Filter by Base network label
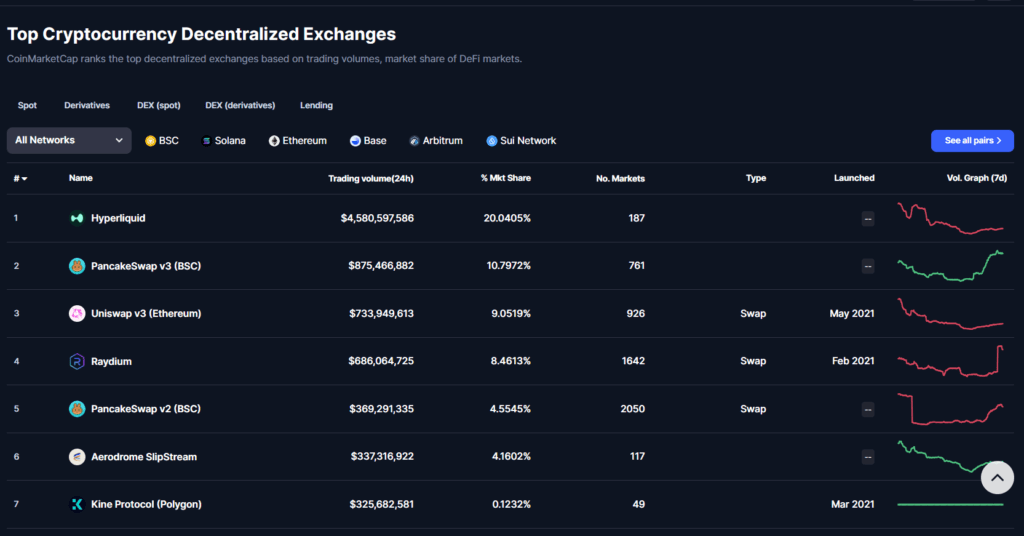 tap(375, 141)
